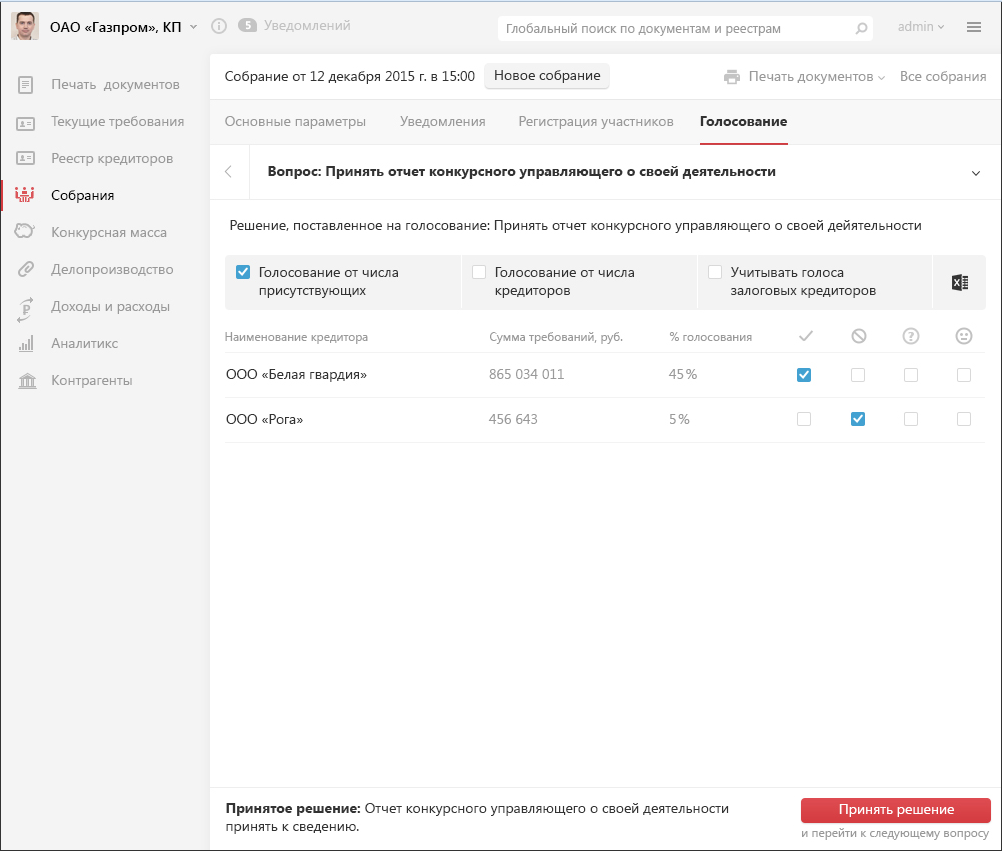The image size is (1002, 851).
Task: Switch to Регистрация участников tab
Action: (596, 122)
